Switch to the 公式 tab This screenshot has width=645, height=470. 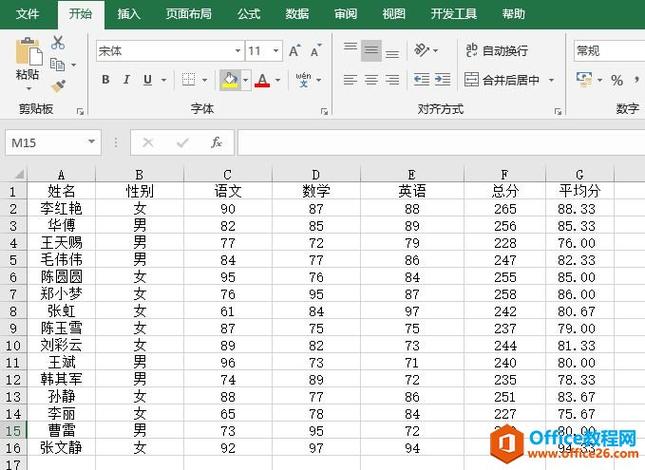[x=249, y=14]
